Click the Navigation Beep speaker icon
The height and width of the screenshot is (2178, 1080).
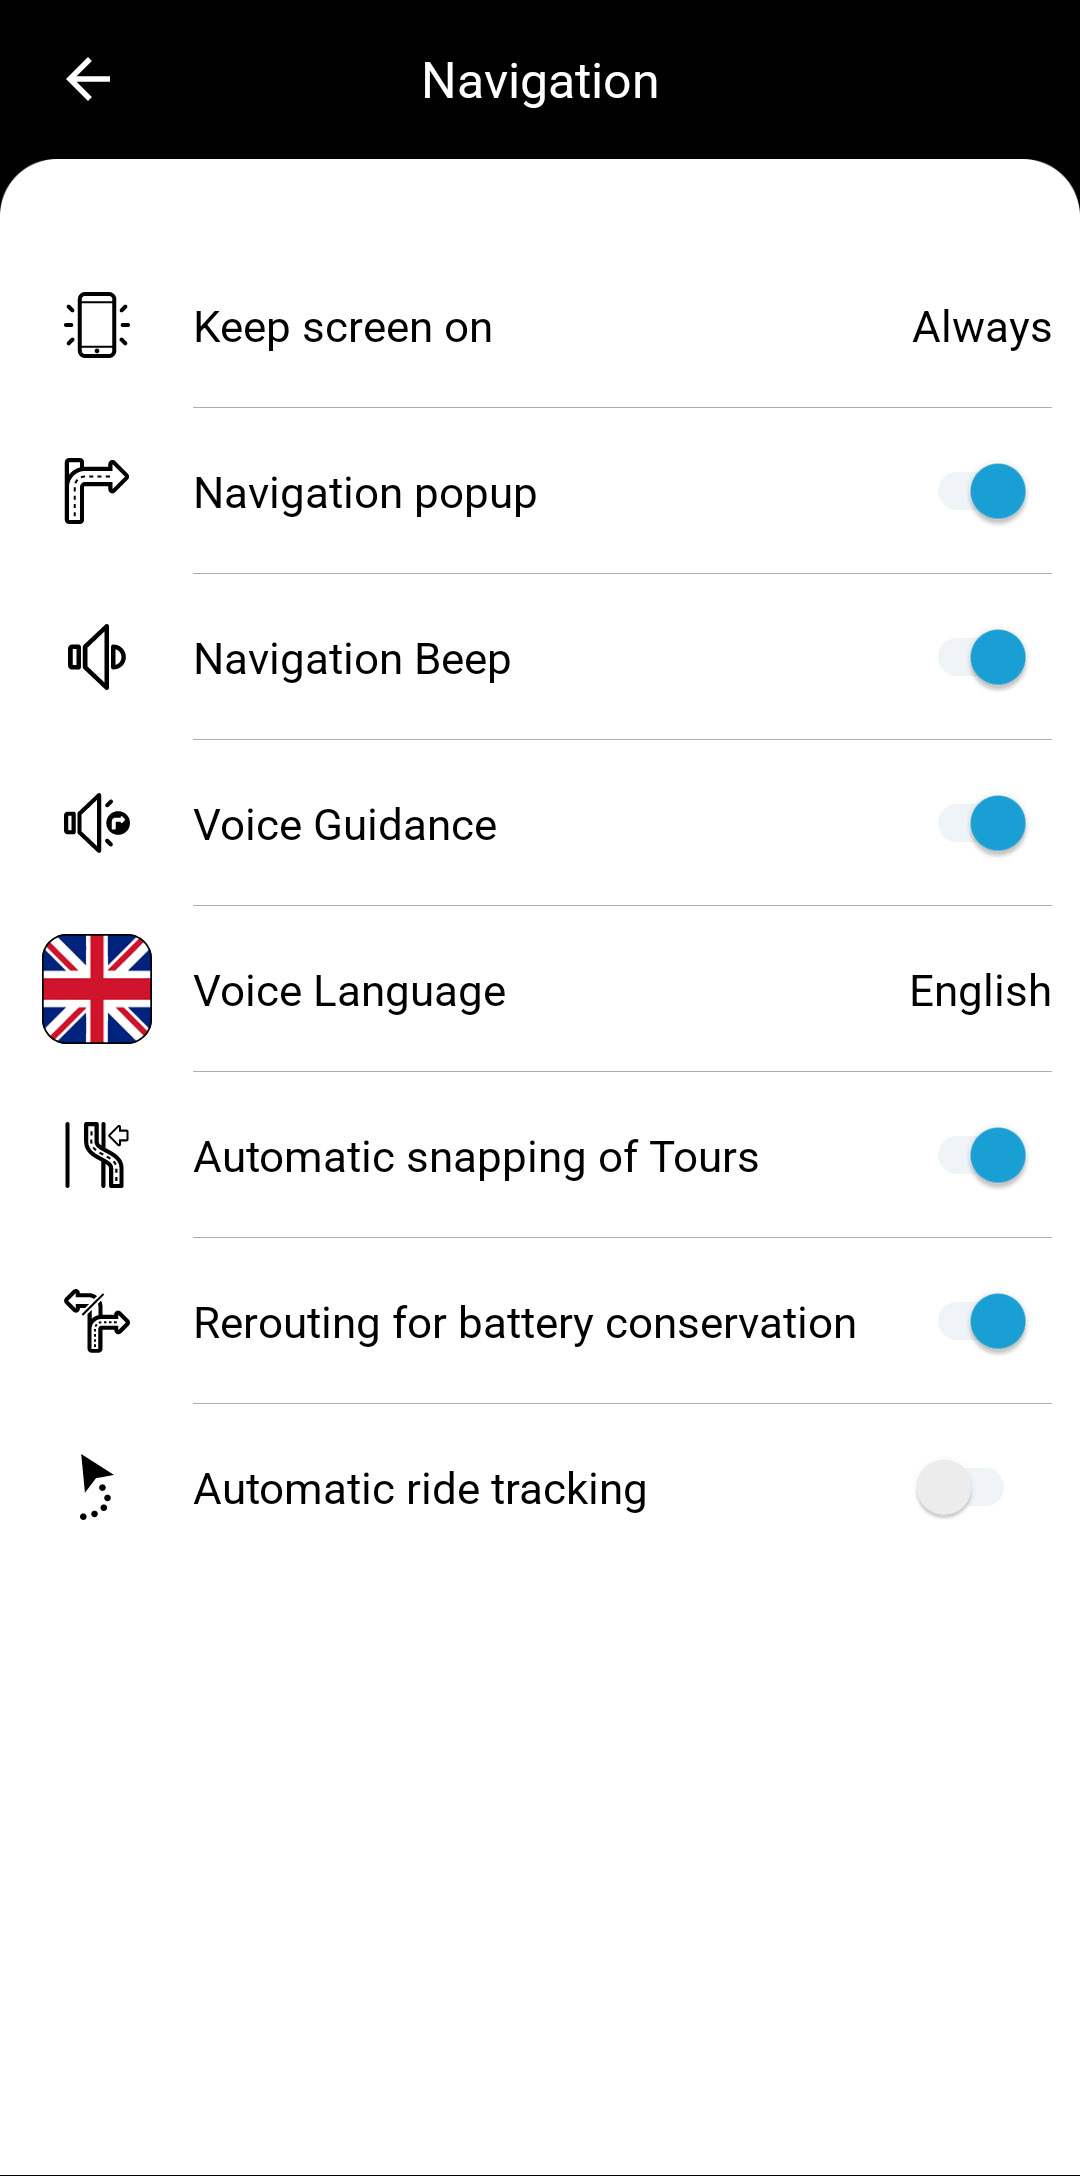[96, 657]
